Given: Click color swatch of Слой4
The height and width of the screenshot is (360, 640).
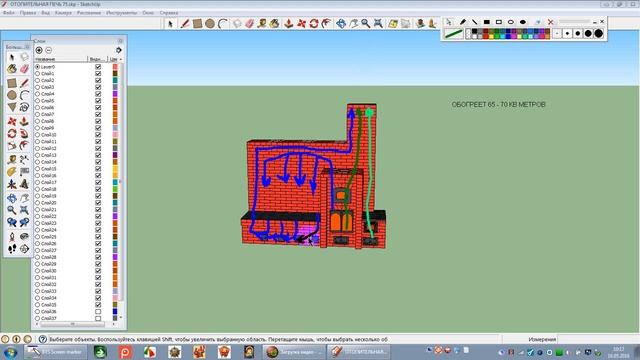Looking at the screenshot, I should 115,94.
